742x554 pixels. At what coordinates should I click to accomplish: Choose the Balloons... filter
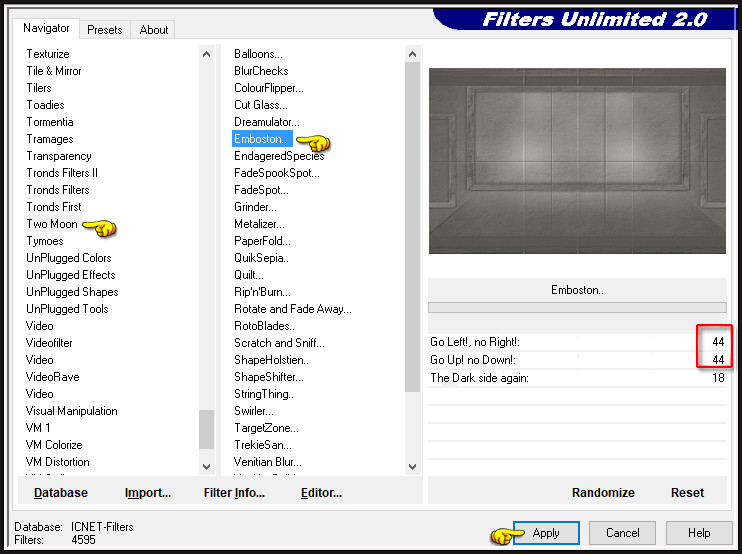[258, 54]
